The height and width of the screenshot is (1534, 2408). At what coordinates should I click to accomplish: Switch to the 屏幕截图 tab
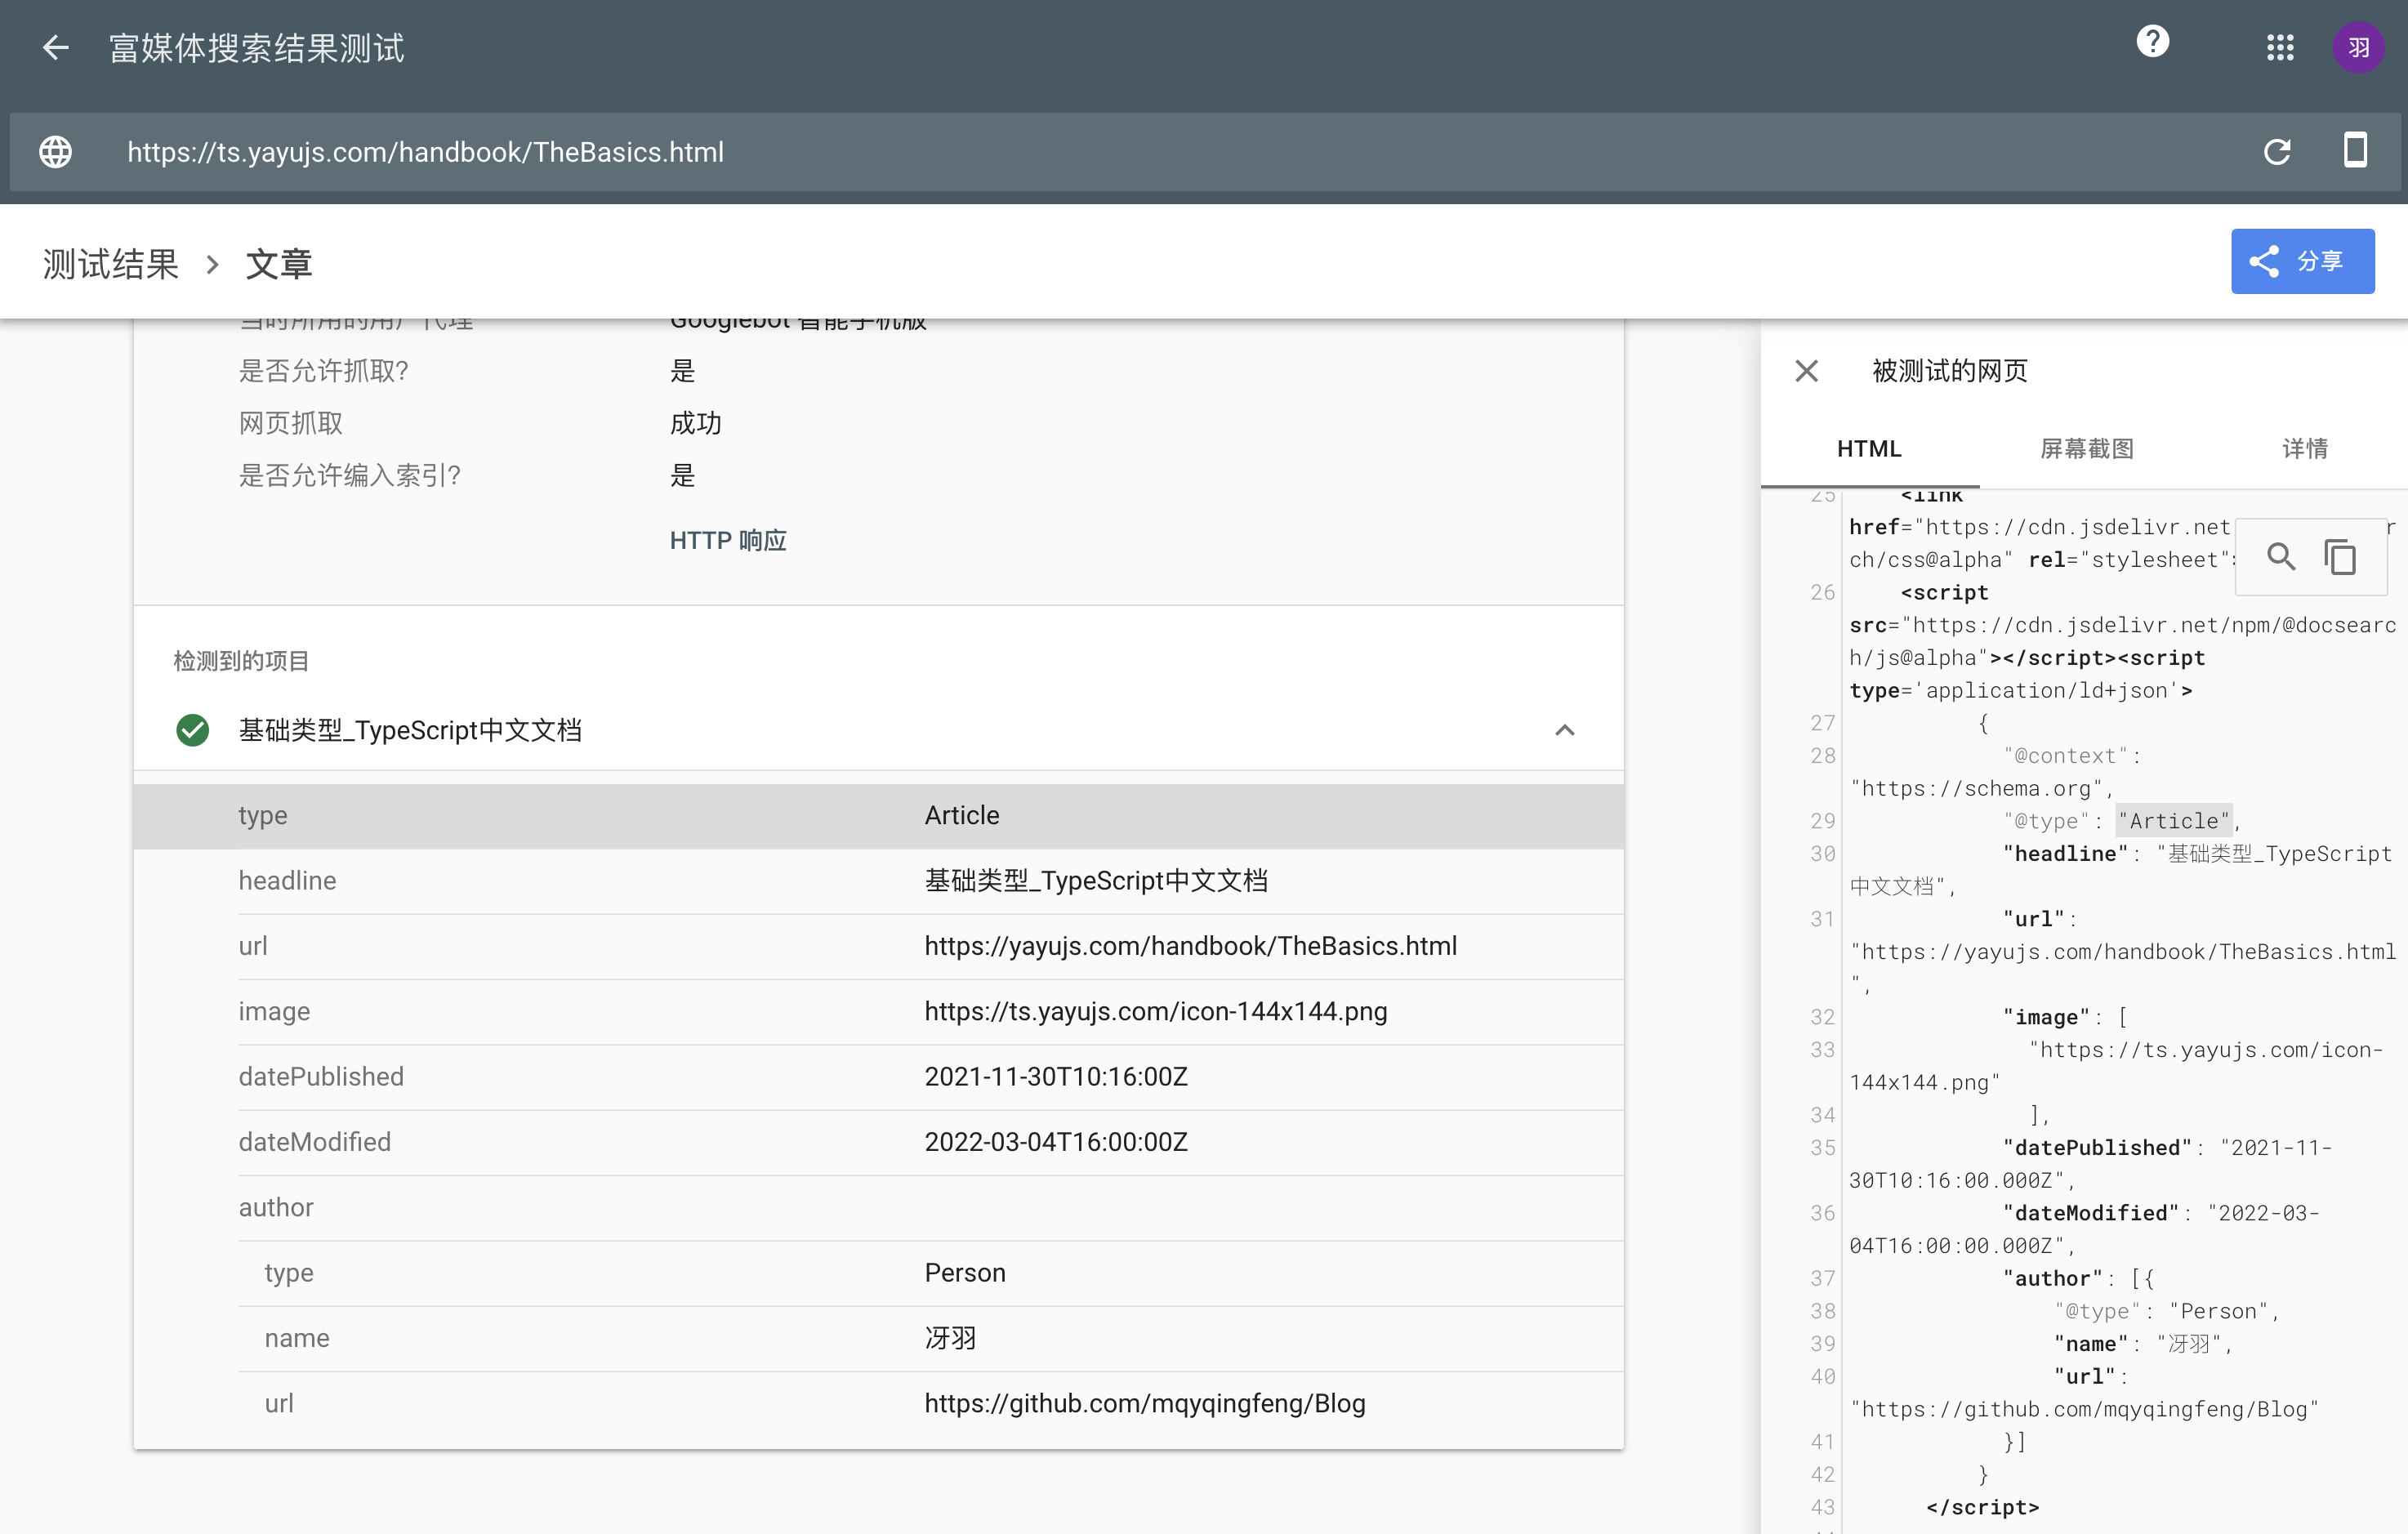point(2087,449)
